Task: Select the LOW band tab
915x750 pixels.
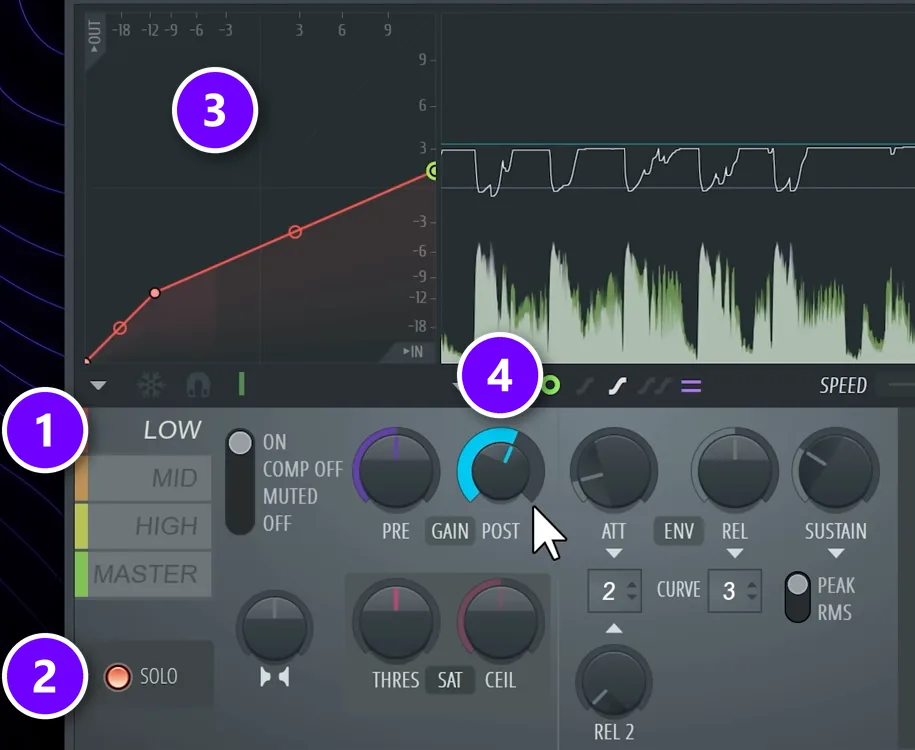Action: 144,430
